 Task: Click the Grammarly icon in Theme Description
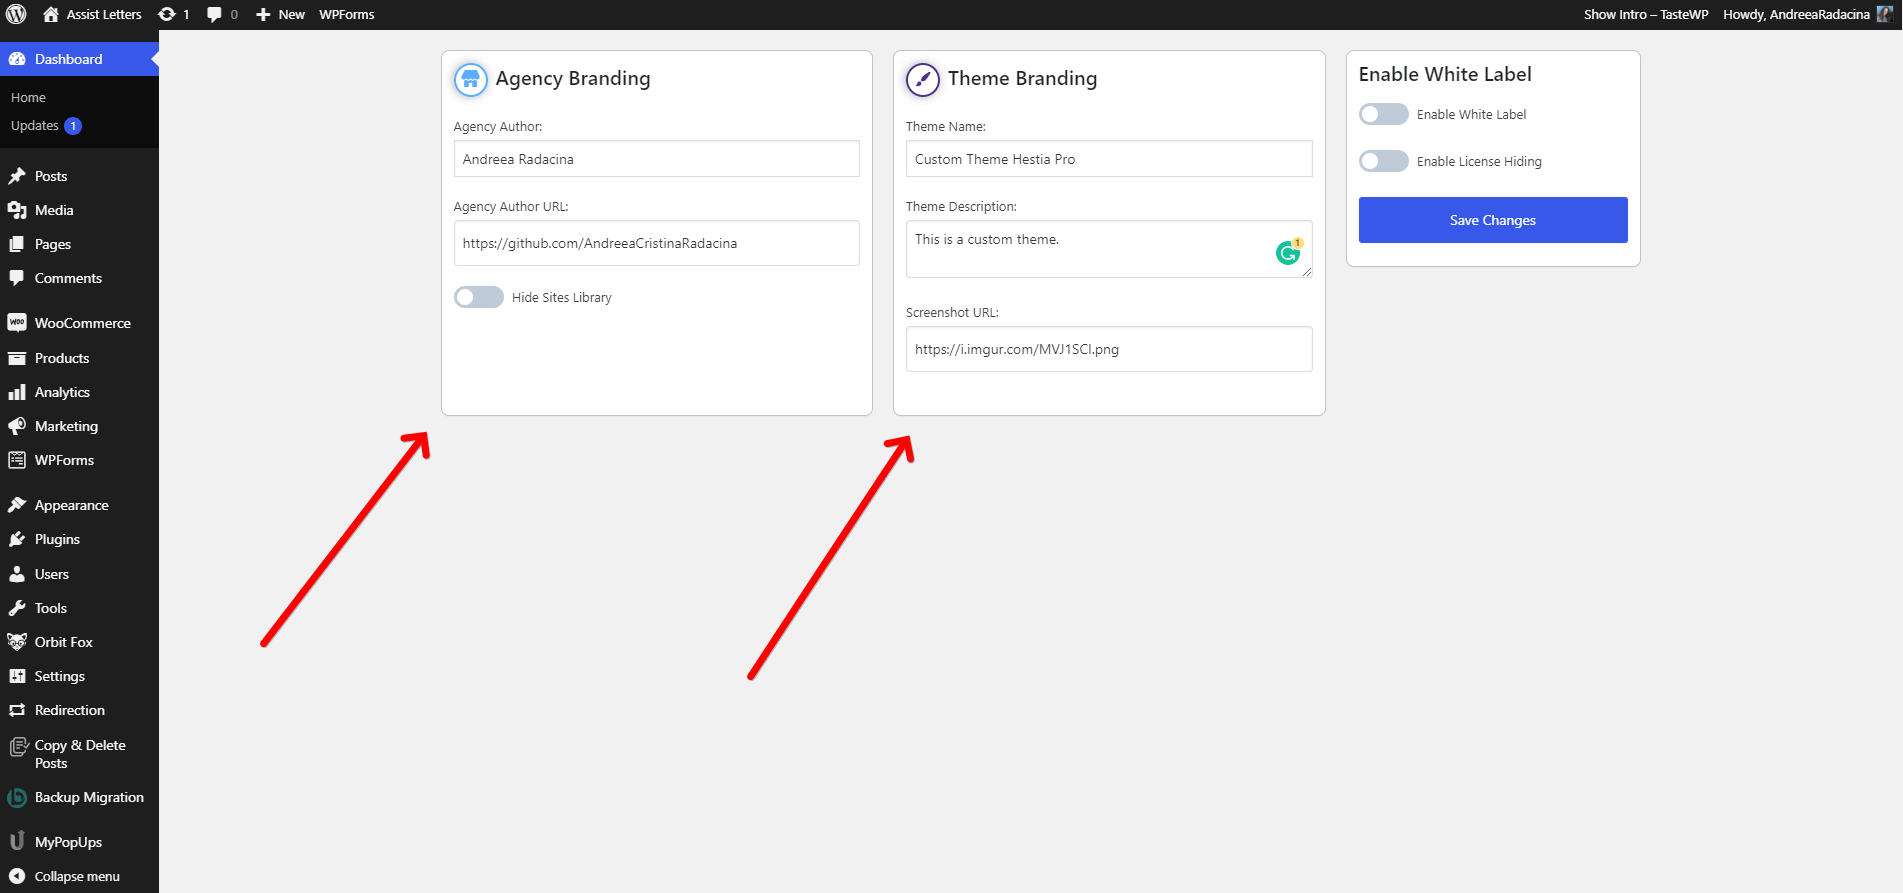point(1288,253)
